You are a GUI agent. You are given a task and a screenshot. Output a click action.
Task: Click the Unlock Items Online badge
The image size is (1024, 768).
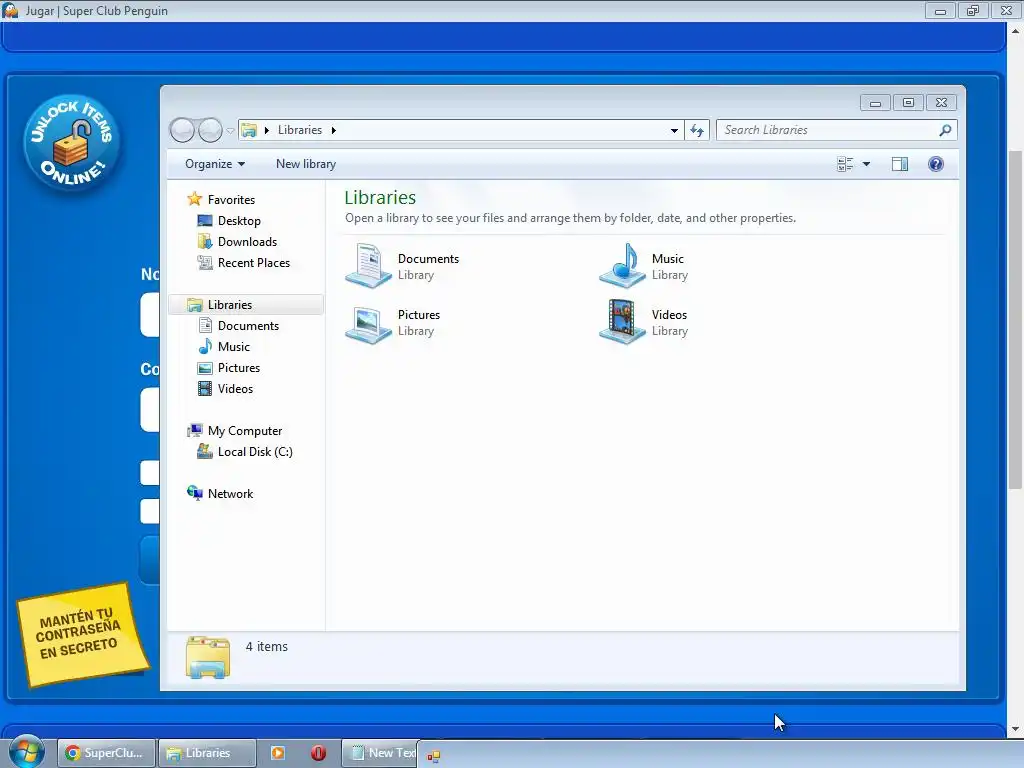[x=72, y=142]
